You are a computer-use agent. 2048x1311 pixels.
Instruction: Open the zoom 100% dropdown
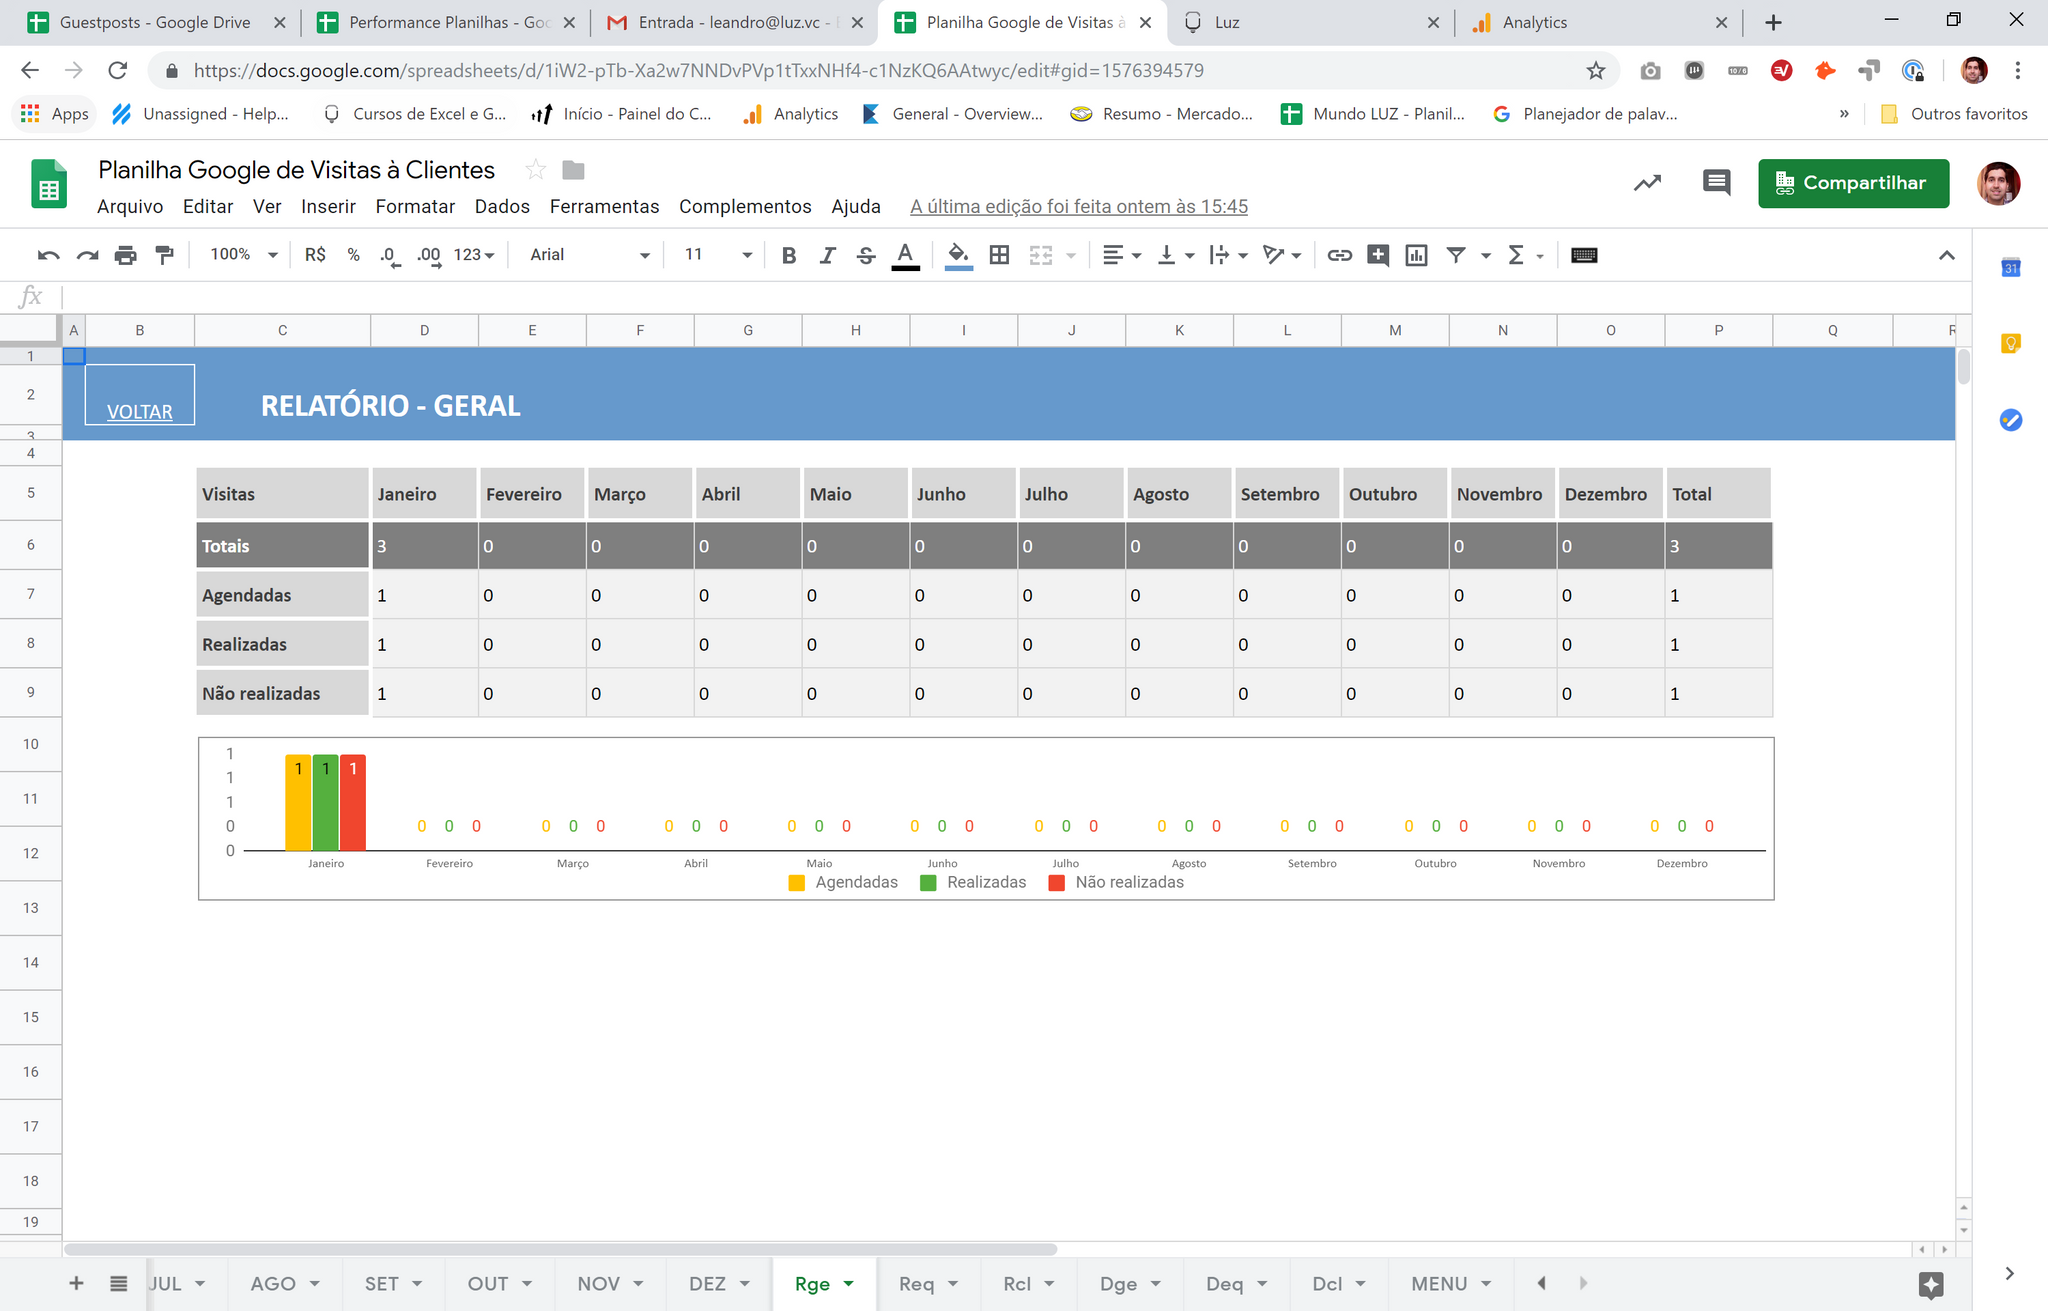(x=243, y=255)
